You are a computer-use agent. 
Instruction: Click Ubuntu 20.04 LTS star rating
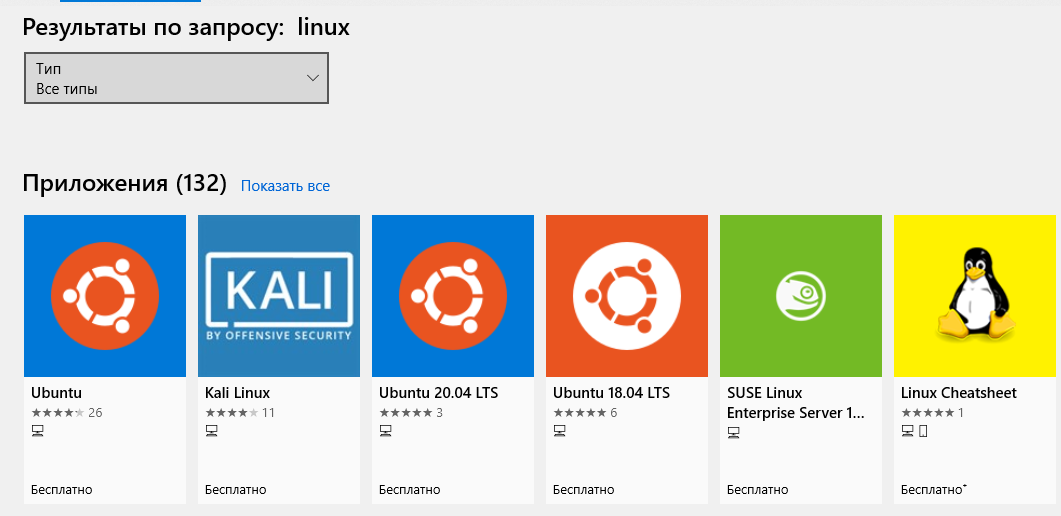(x=405, y=413)
